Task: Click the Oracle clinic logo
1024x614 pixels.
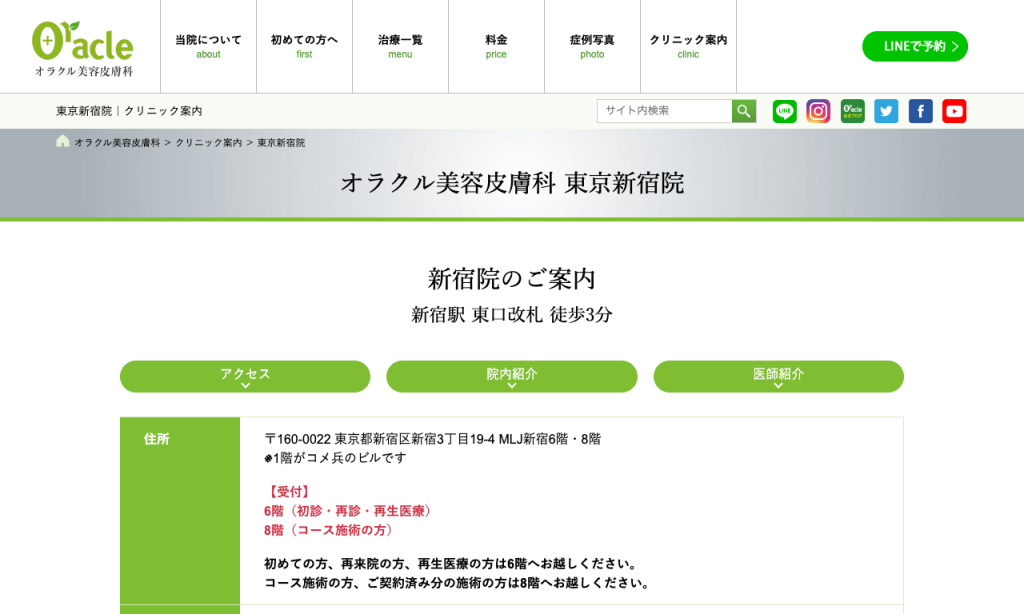Action: pos(83,49)
